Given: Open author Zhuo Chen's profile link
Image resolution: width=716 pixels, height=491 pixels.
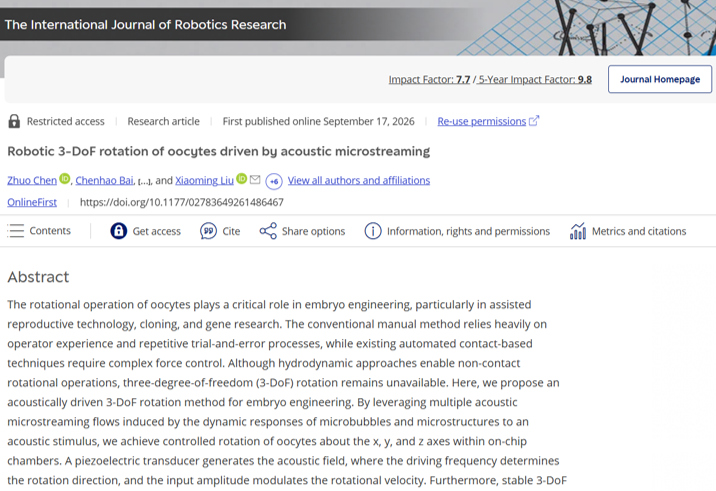Looking at the screenshot, I should click(32, 180).
